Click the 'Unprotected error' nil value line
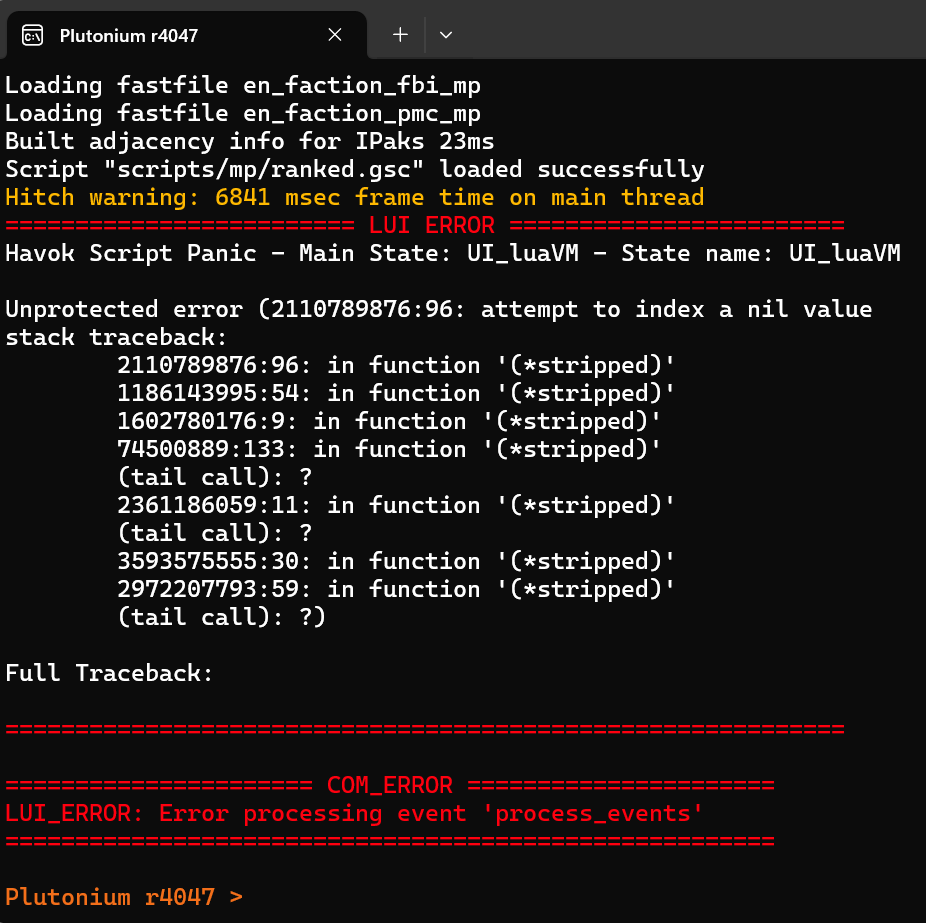 click(x=439, y=309)
